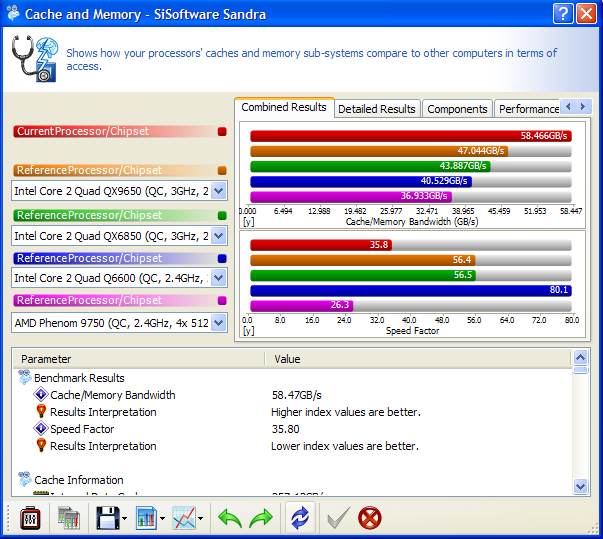Image resolution: width=603 pixels, height=539 pixels.
Task: Click lightbulb icon beside Higher index values
Action: [x=41, y=411]
